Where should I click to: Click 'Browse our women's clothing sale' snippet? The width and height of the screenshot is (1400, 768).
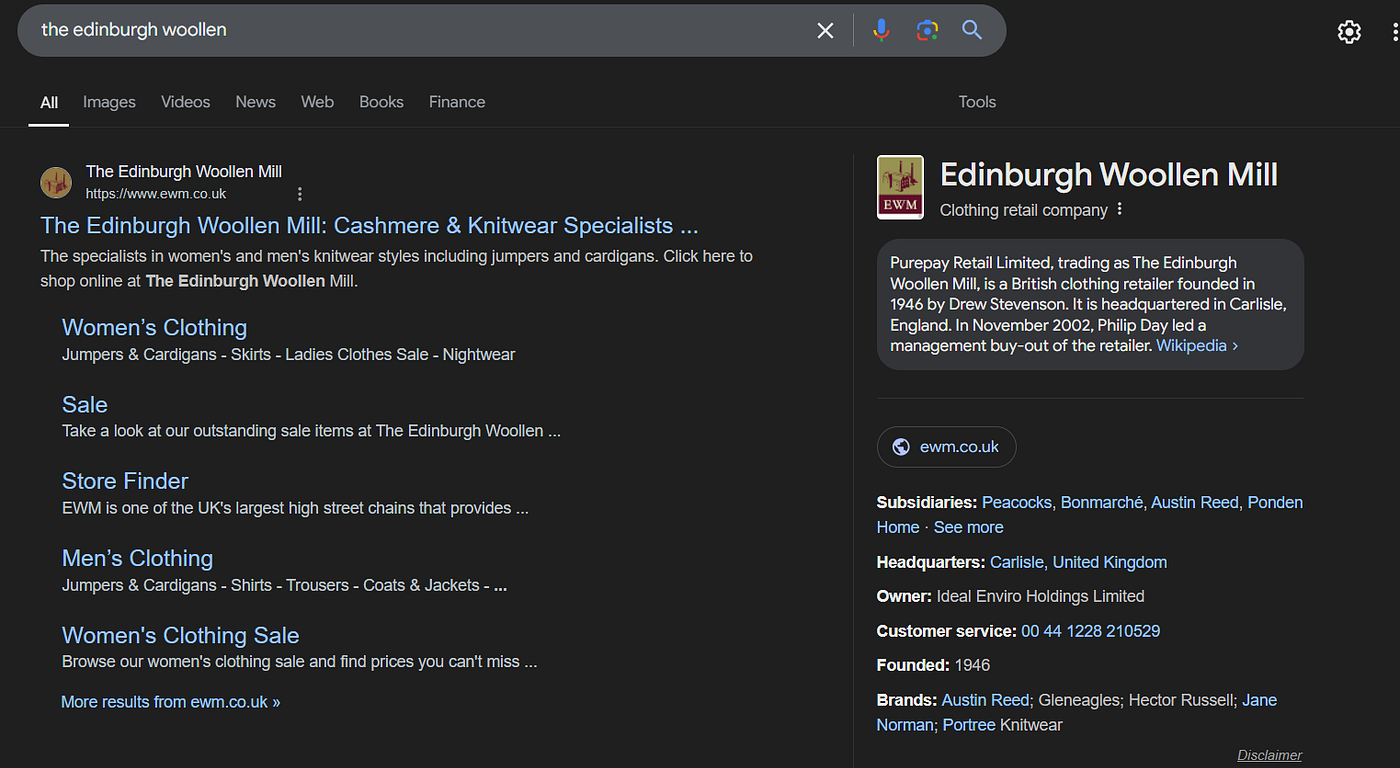(x=300, y=662)
